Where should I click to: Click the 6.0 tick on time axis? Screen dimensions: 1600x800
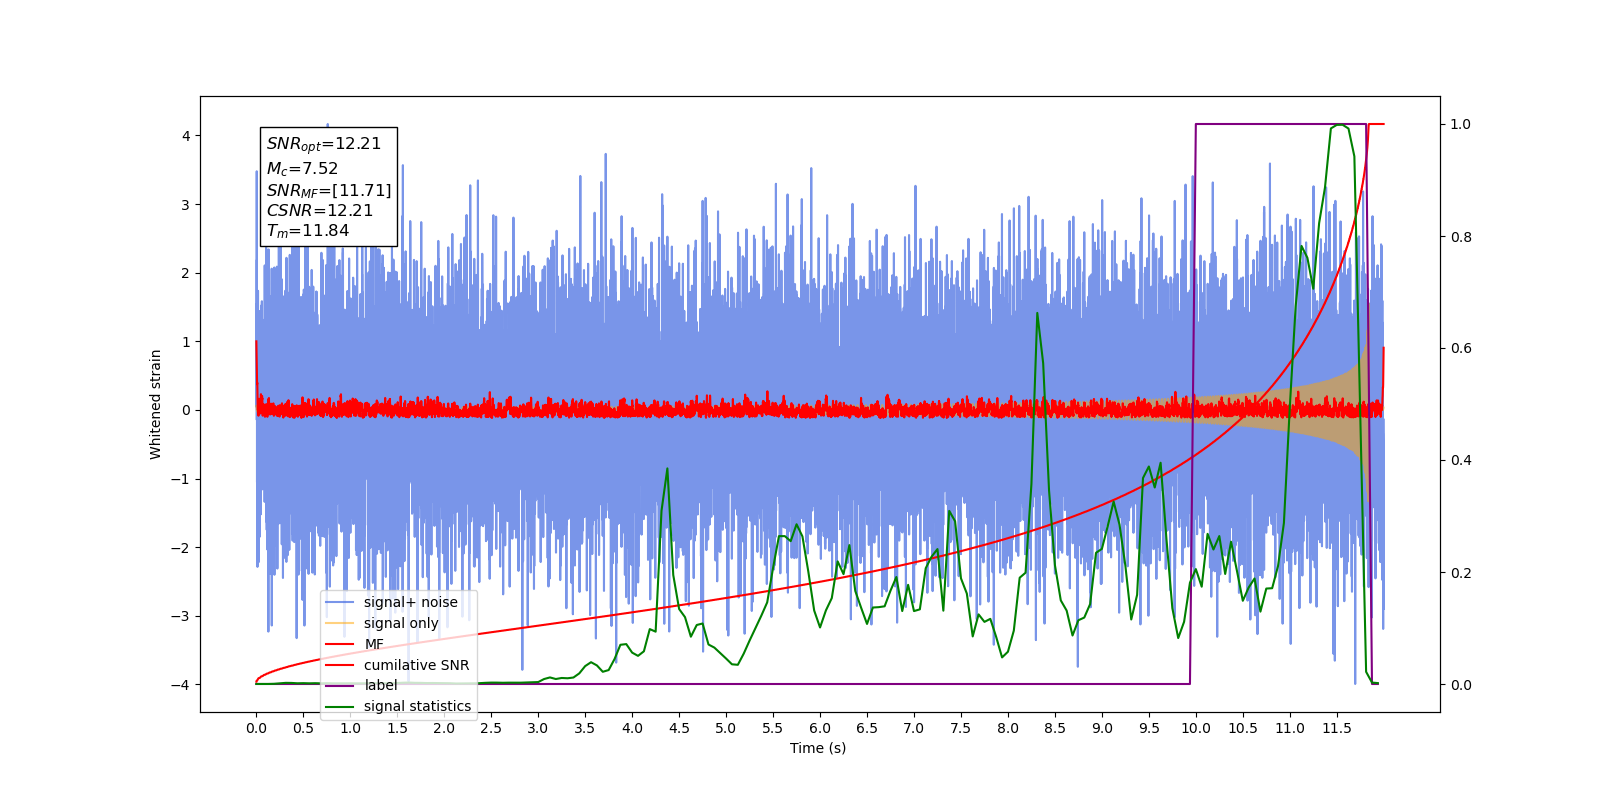point(820,728)
